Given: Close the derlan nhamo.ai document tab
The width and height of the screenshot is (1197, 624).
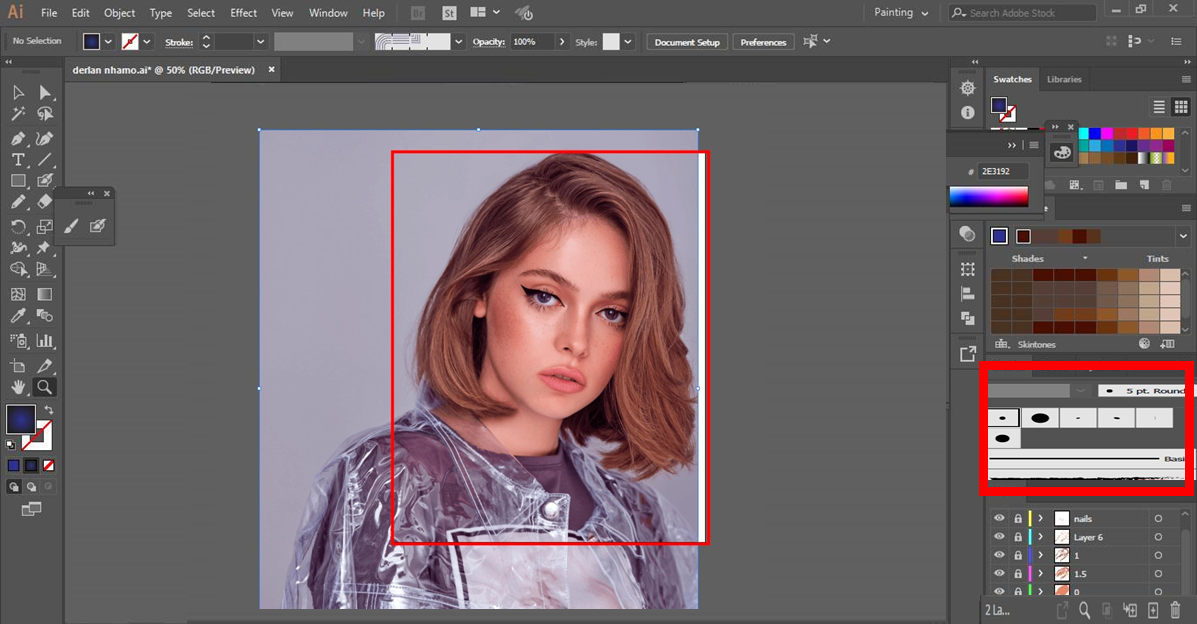Looking at the screenshot, I should 271,70.
